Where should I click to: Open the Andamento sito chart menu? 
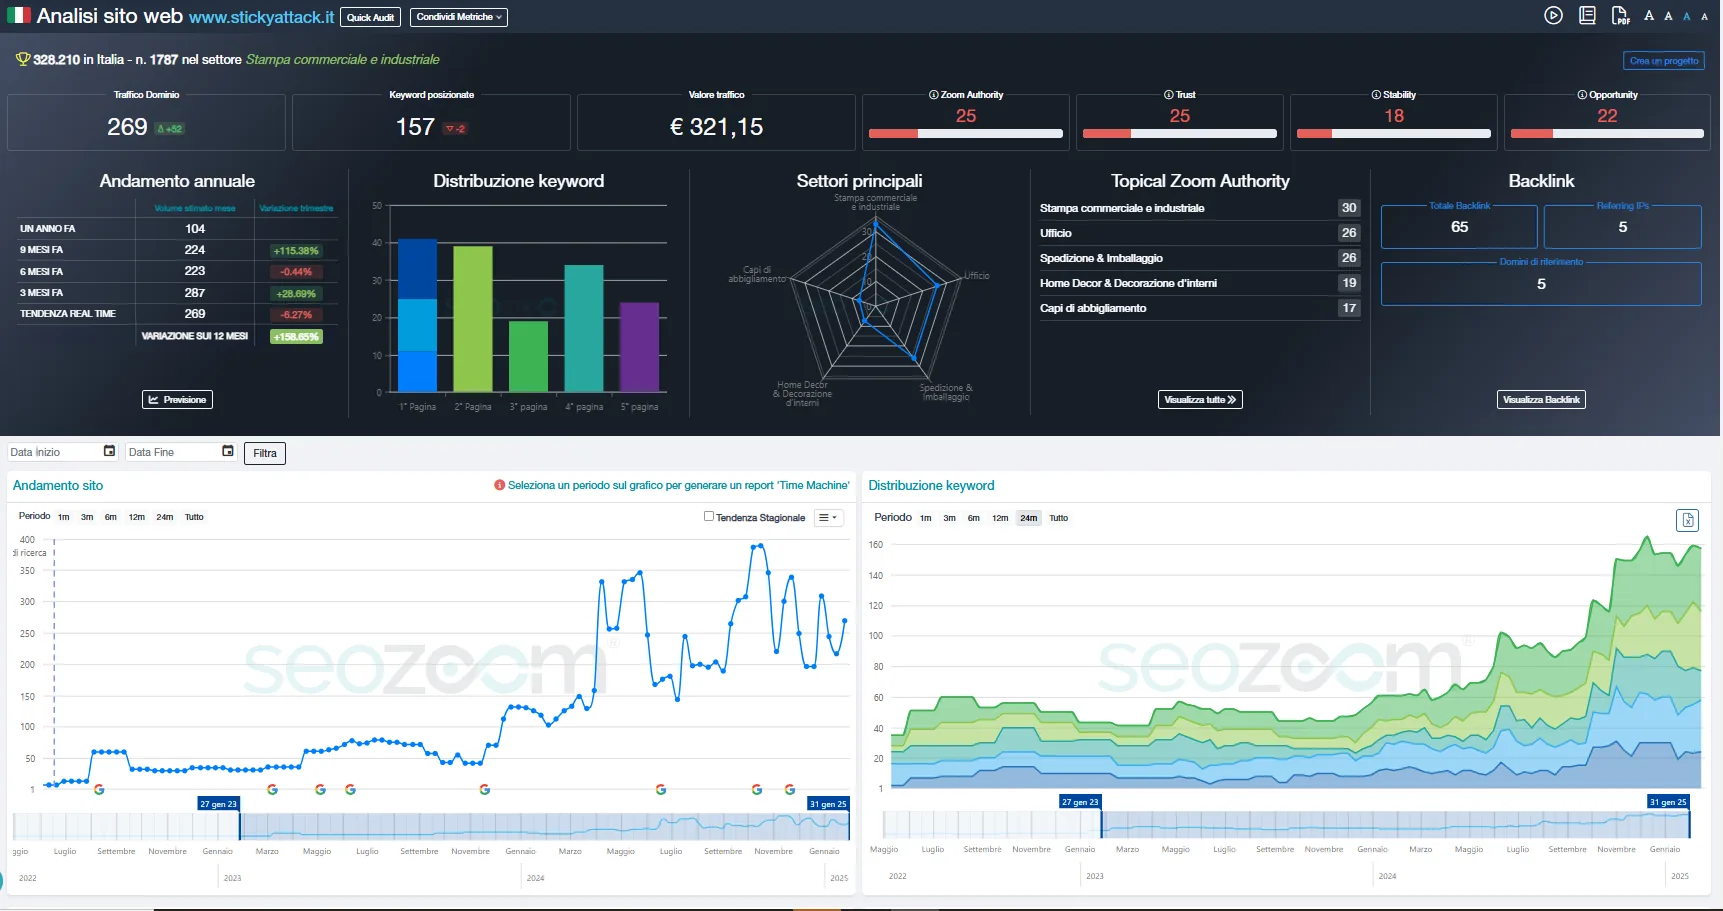829,518
